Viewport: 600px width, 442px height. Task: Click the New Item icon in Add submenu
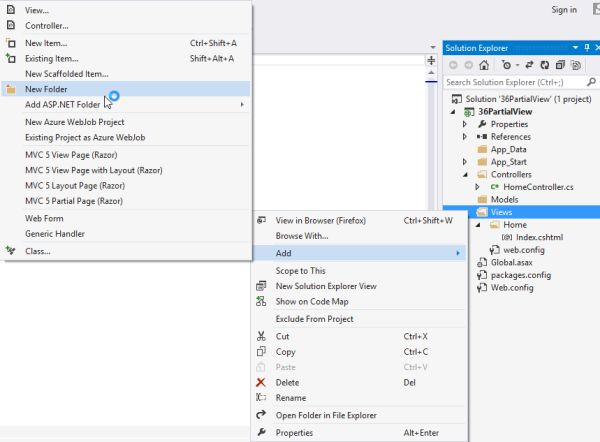(x=11, y=43)
